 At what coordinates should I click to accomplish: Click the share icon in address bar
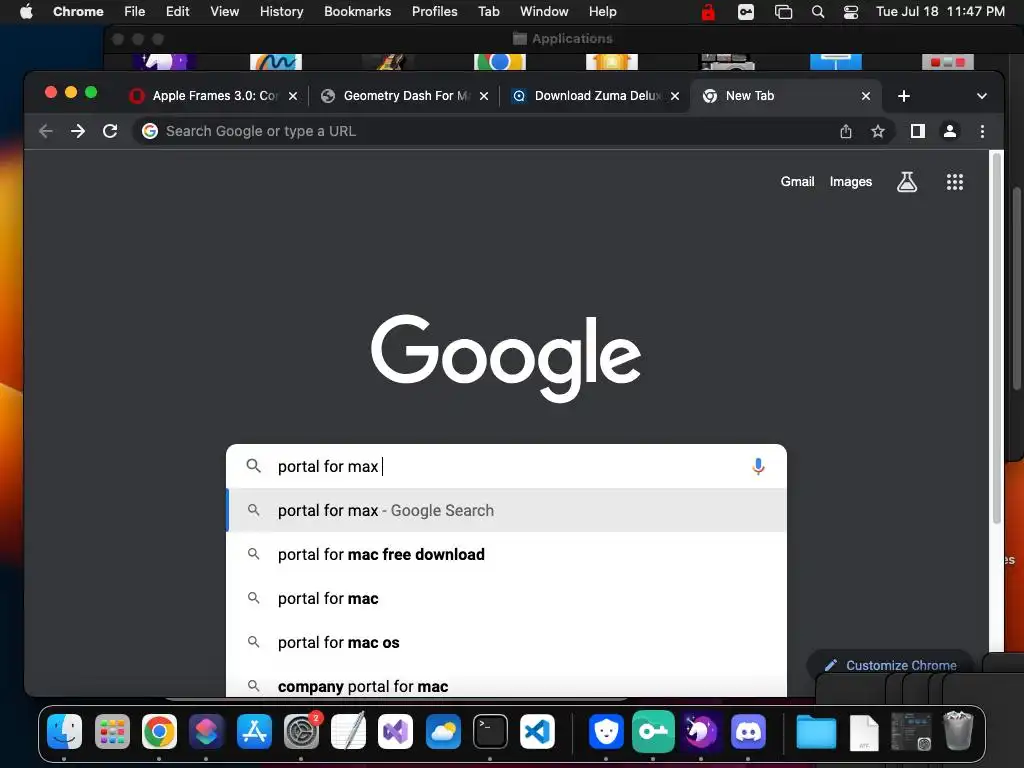pos(846,131)
